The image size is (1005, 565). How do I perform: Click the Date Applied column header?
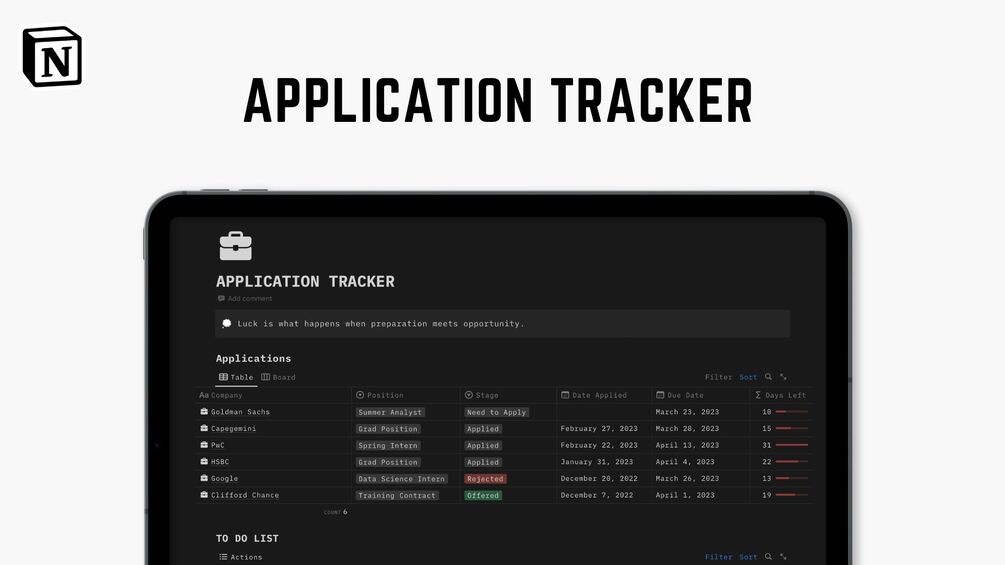click(594, 395)
